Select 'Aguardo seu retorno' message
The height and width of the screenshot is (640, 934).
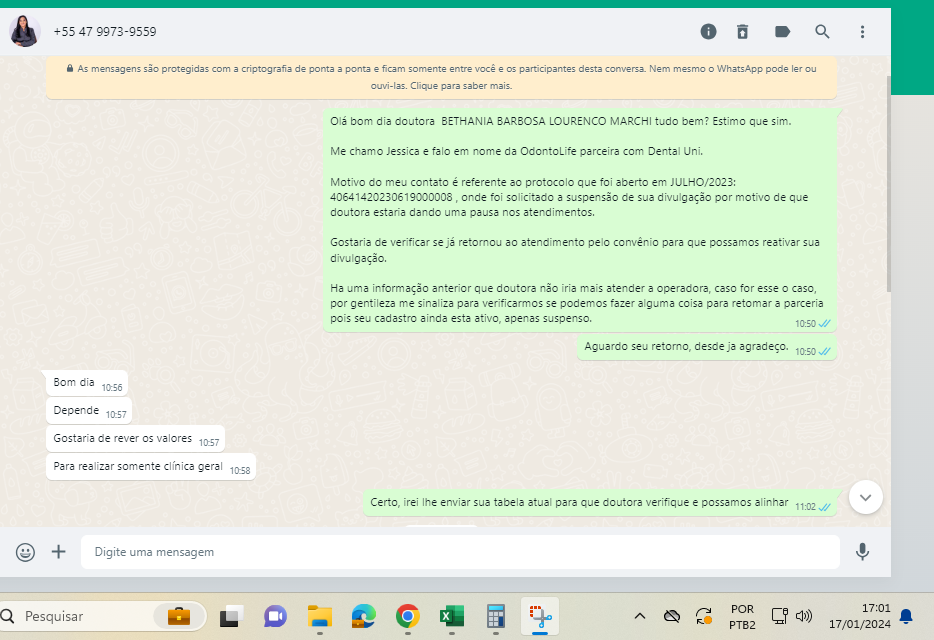coord(706,347)
